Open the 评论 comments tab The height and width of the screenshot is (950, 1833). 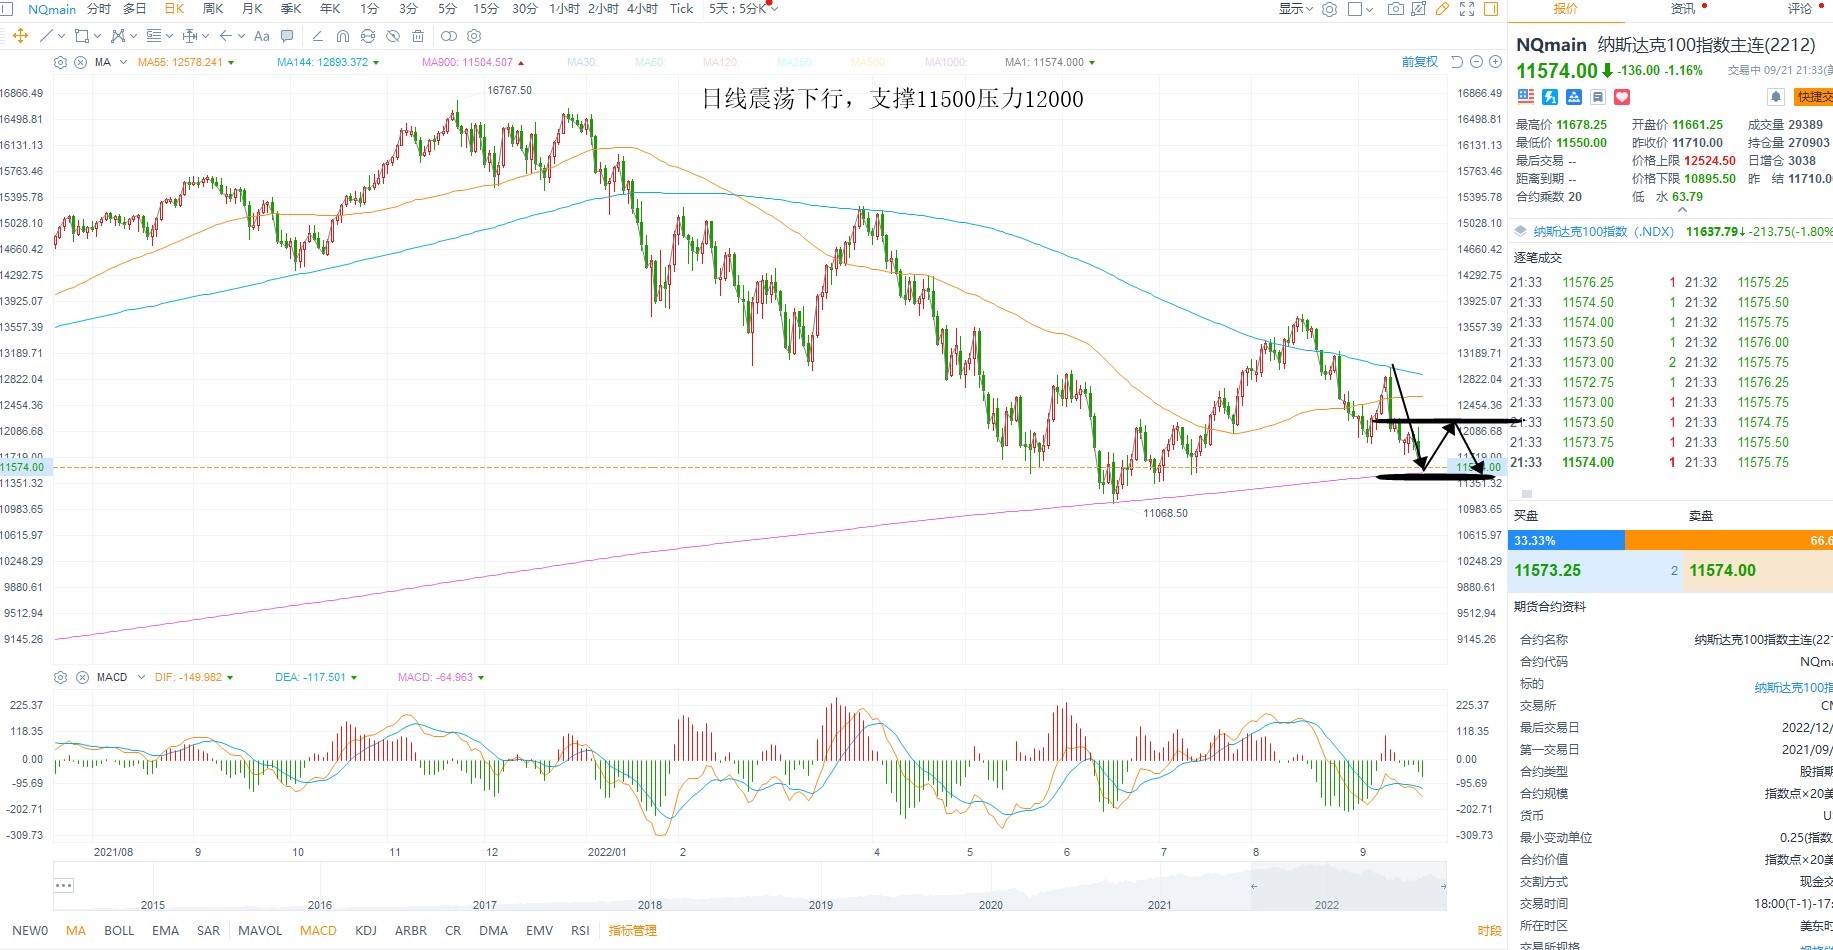1800,9
